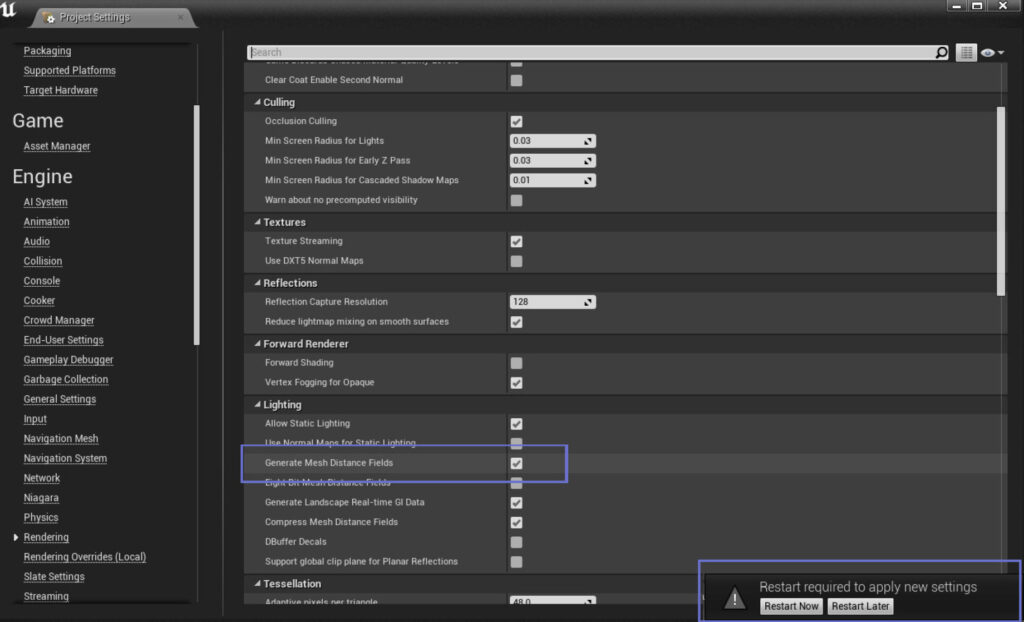This screenshot has height=622, width=1024.
Task: Open Supported Platforms settings
Action: pos(70,71)
